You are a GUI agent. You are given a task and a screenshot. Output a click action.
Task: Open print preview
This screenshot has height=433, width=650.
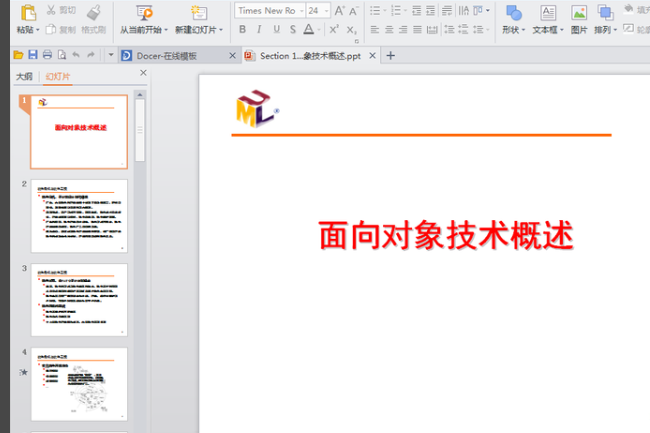click(62, 55)
